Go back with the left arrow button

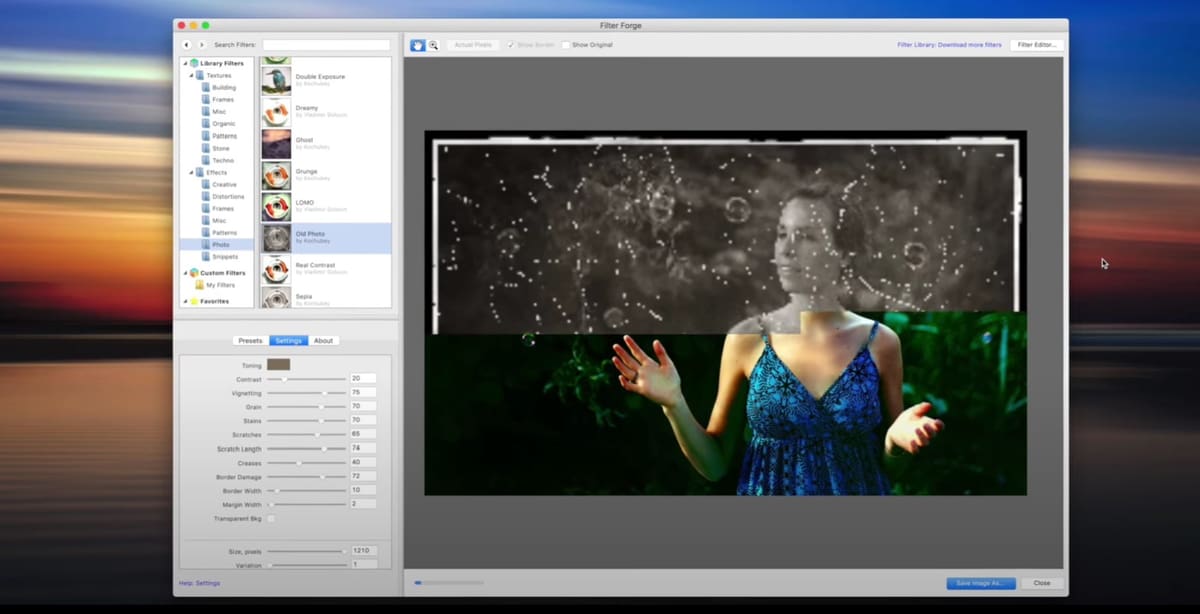coord(186,45)
